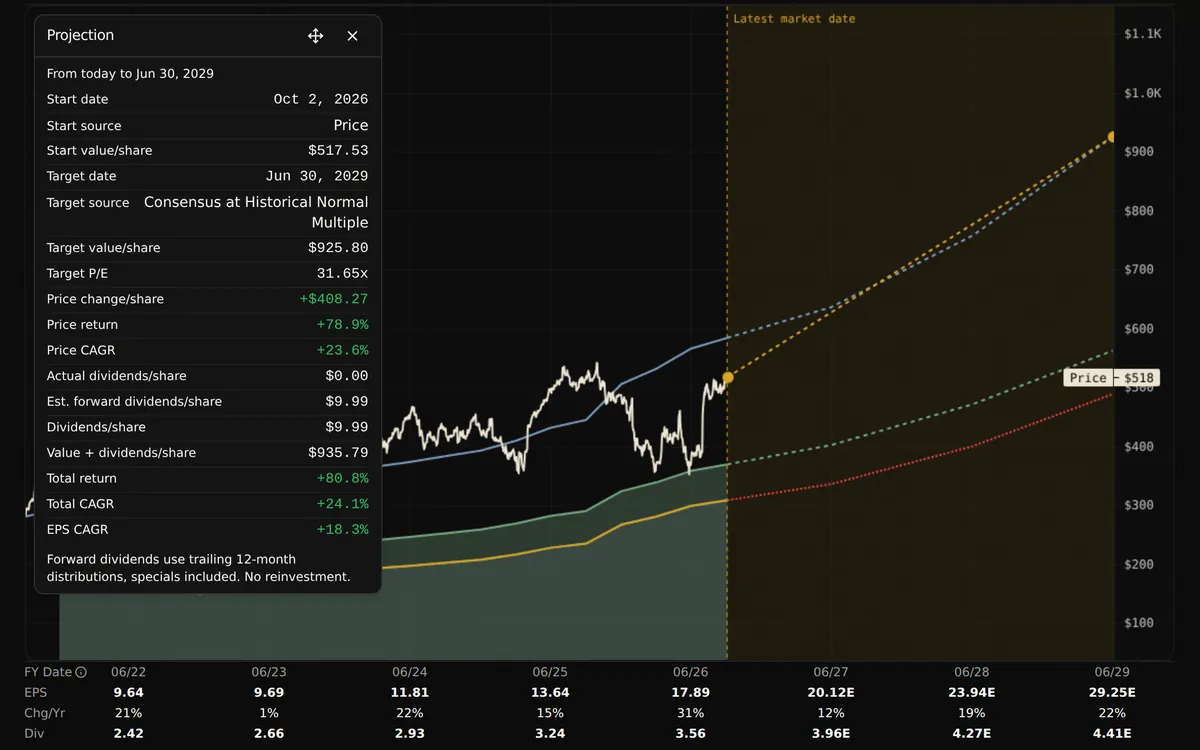Click the Est. forward dividends/share $9.99 value

point(347,401)
